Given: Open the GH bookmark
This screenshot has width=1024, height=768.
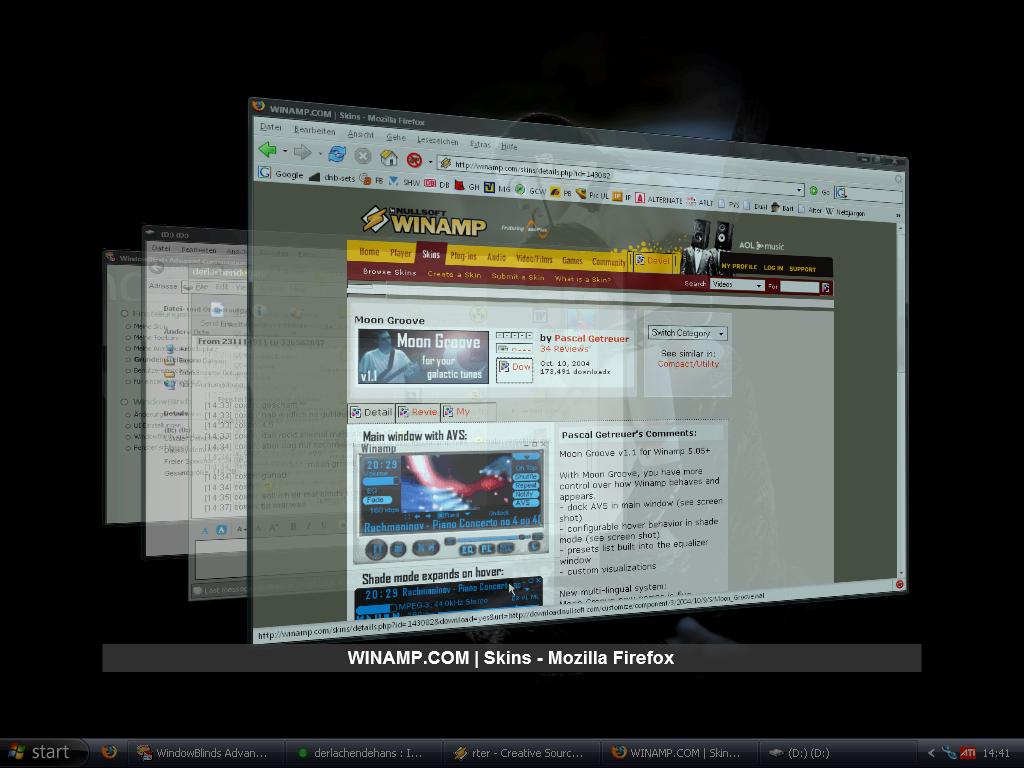Looking at the screenshot, I should coord(468,186).
